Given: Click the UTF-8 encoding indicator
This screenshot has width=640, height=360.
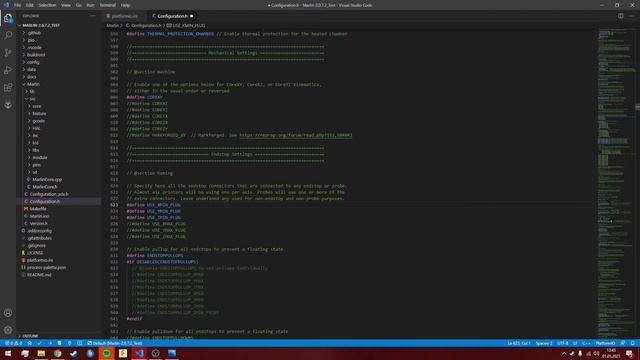Looking at the screenshot, I should click(x=562, y=343).
